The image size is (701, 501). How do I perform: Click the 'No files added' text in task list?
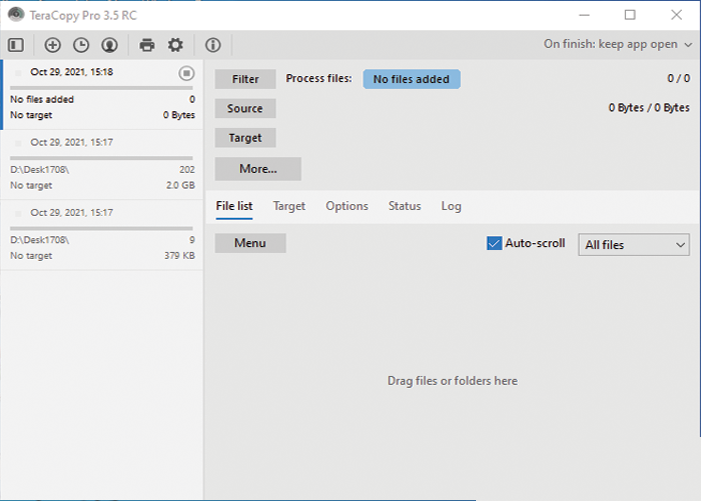pyautogui.click(x=42, y=99)
